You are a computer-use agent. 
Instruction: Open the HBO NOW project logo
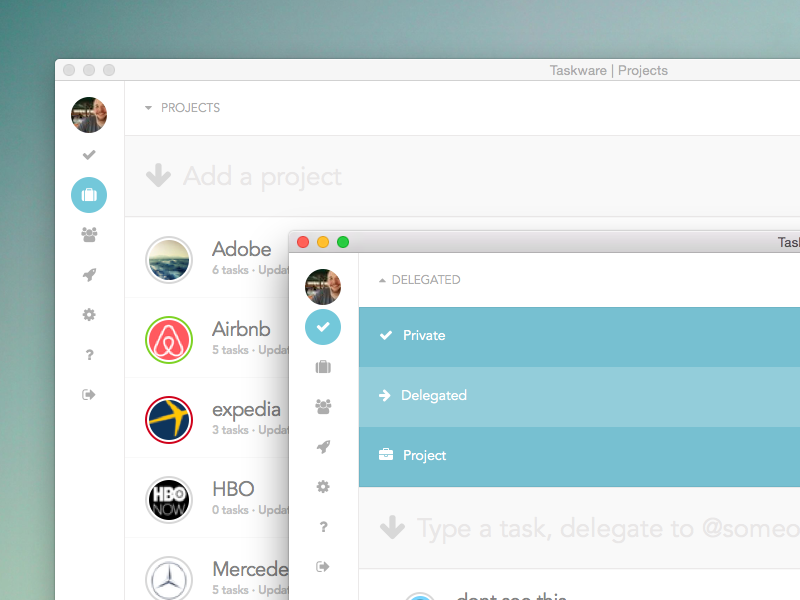pos(169,500)
